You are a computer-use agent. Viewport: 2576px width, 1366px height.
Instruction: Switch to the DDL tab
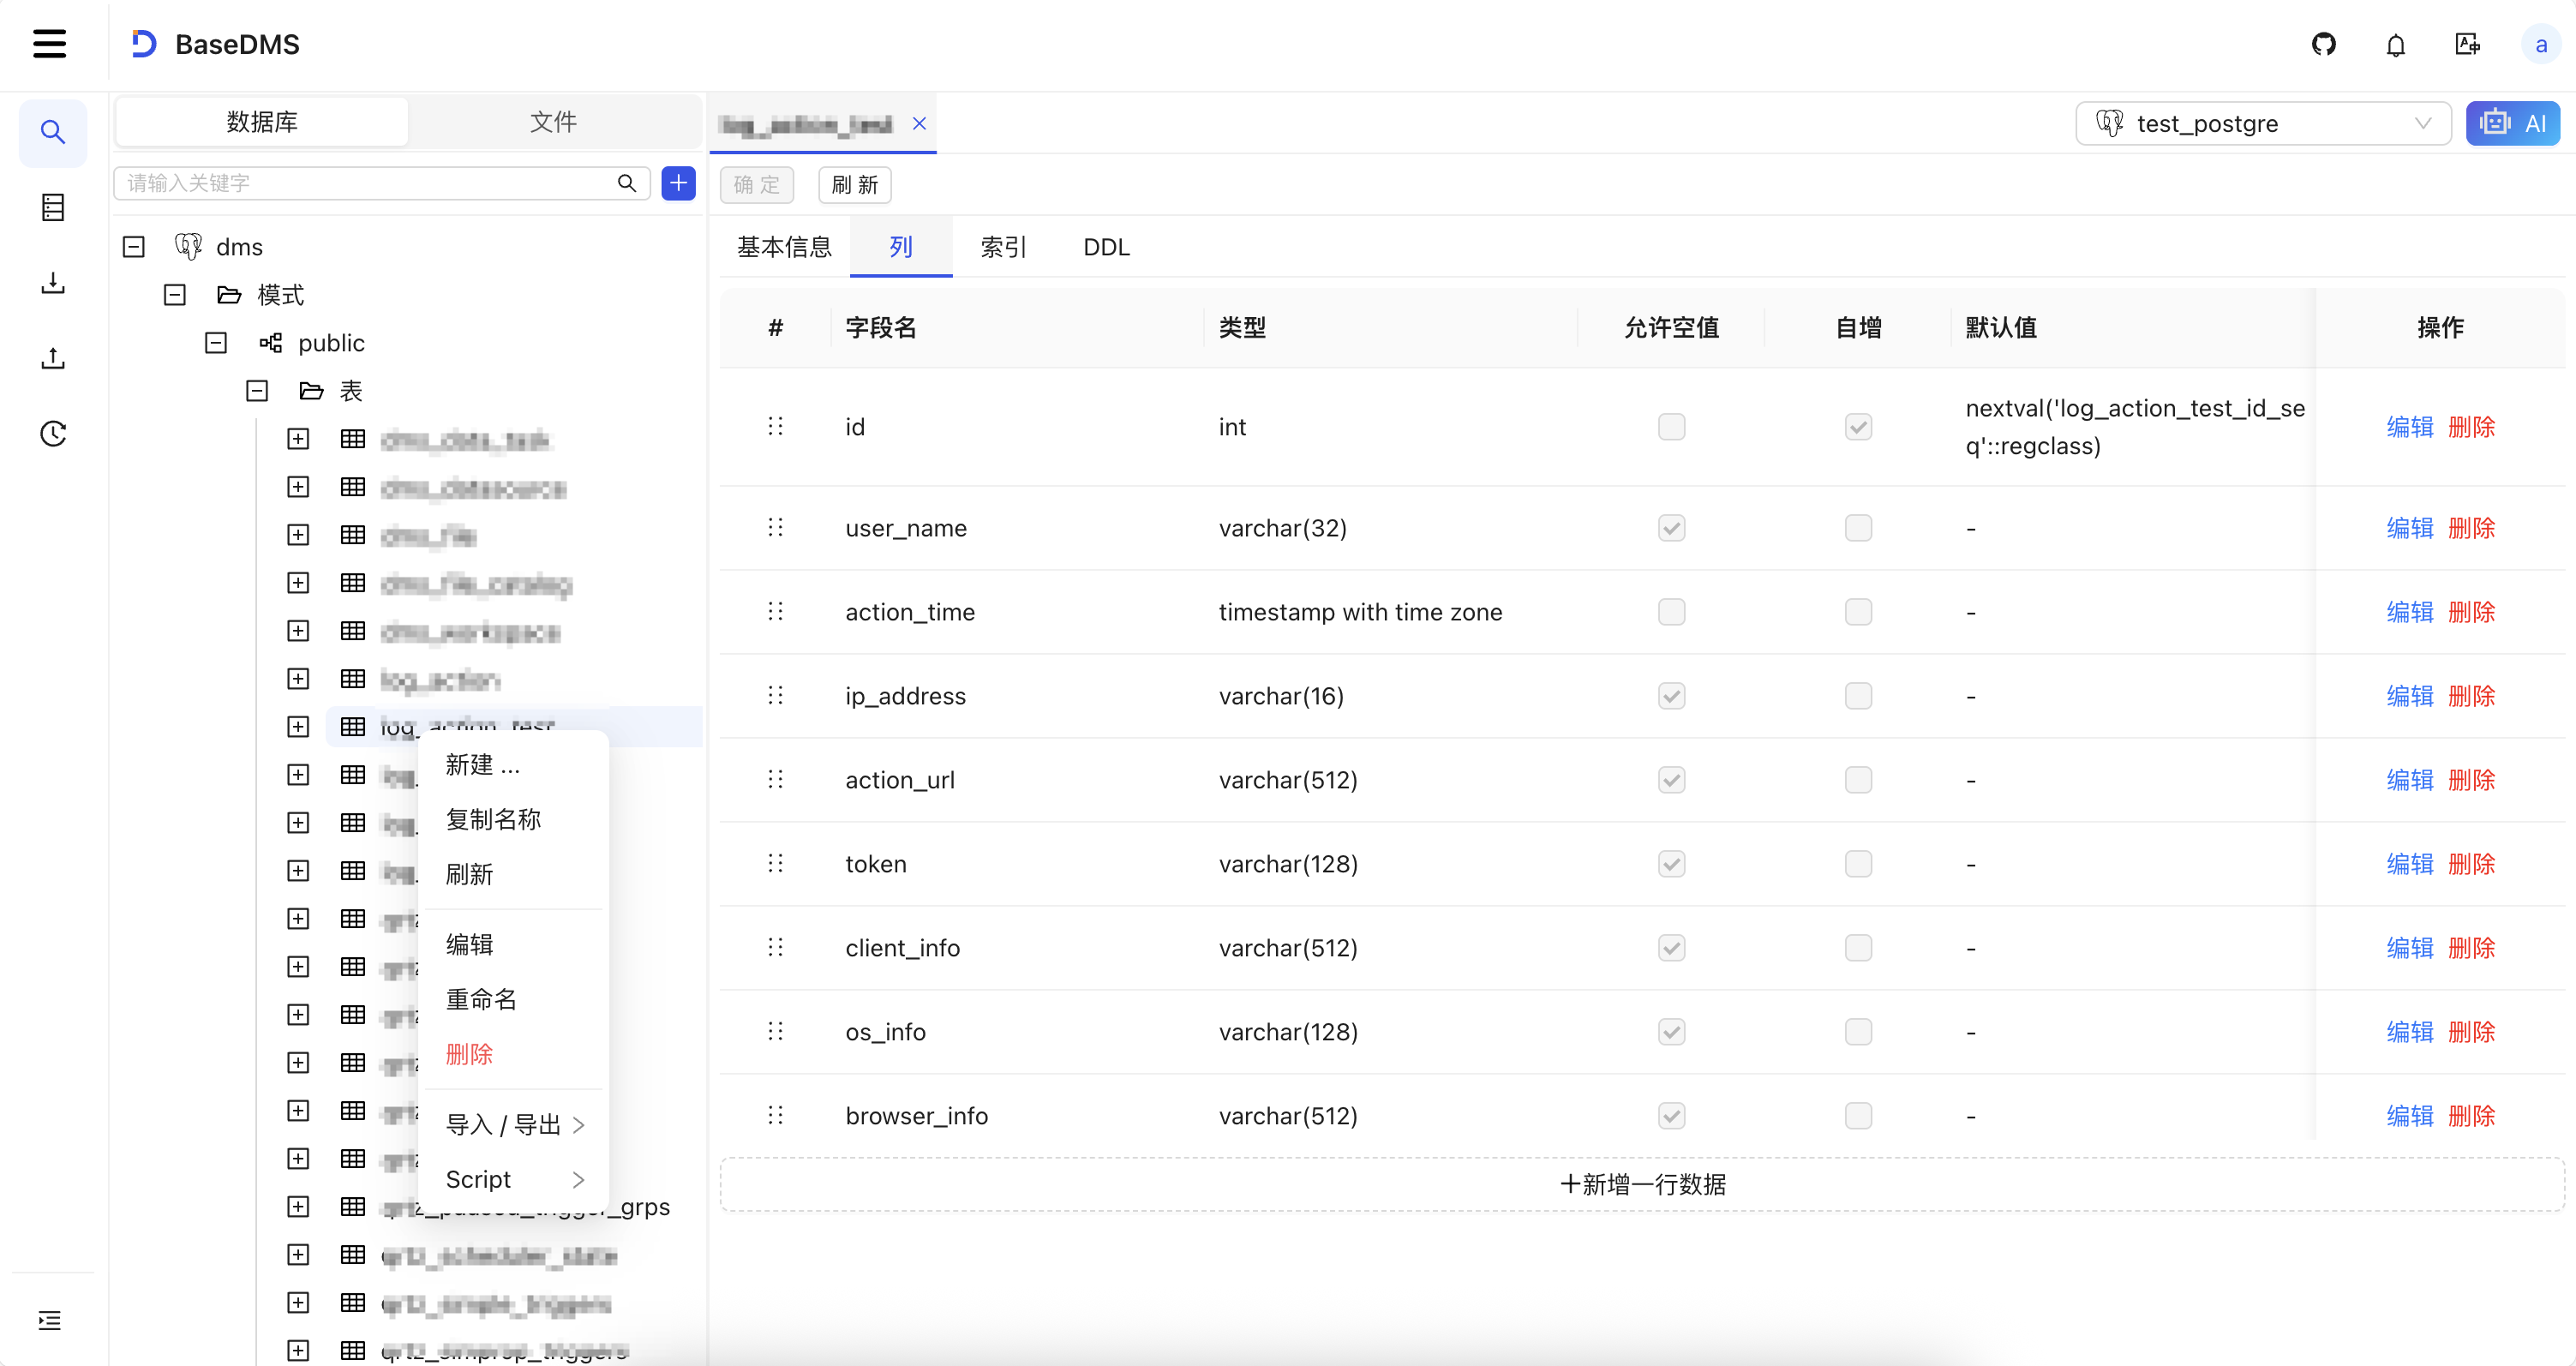click(x=1105, y=247)
